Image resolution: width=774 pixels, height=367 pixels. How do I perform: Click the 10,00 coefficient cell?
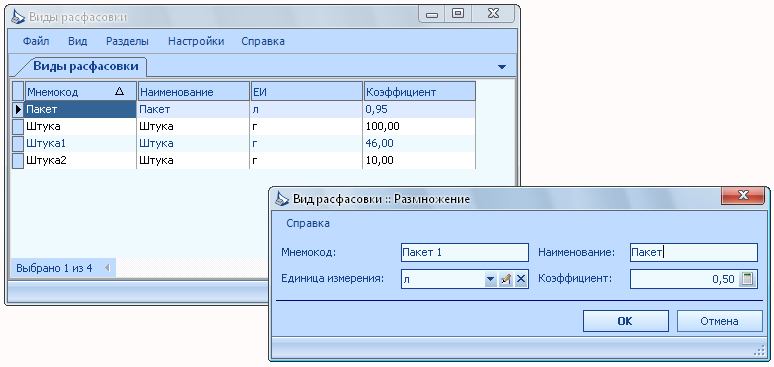(420, 161)
